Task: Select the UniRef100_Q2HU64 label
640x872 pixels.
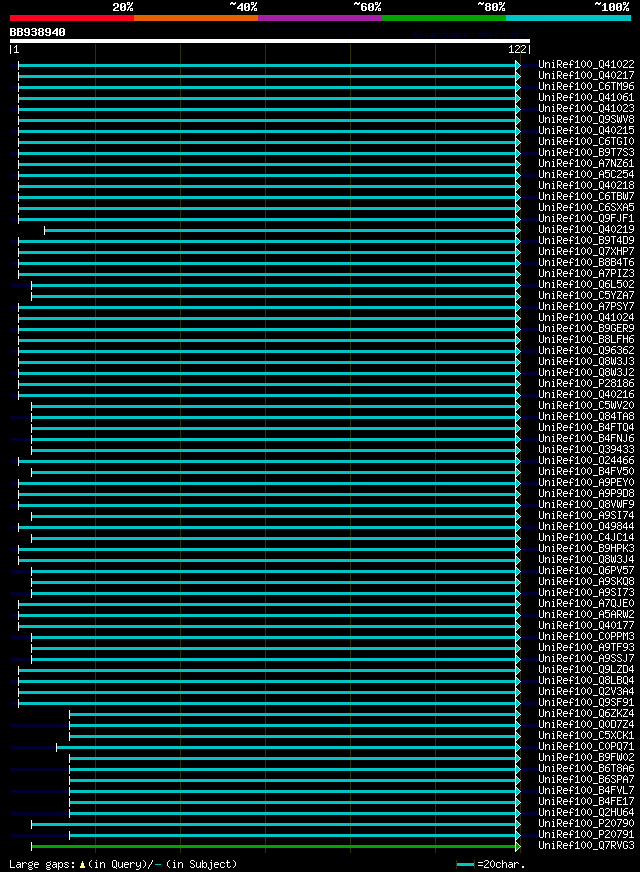Action: [586, 812]
